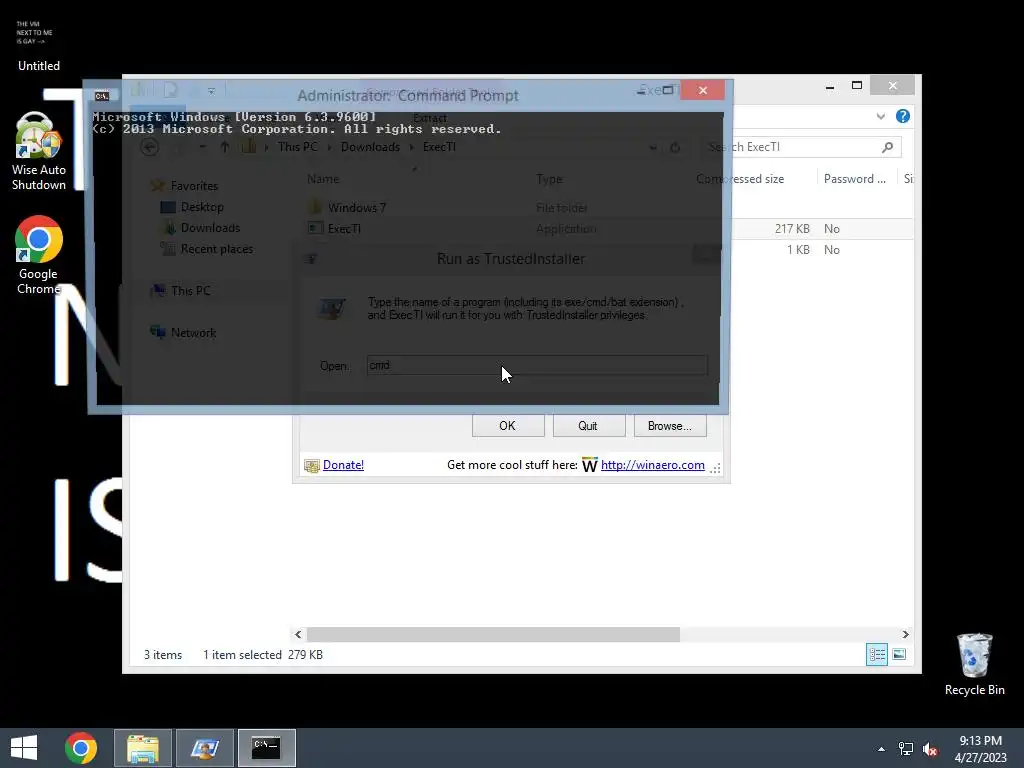This screenshot has height=768, width=1024.
Task: Select the No value beside 217 KB
Action: (831, 229)
